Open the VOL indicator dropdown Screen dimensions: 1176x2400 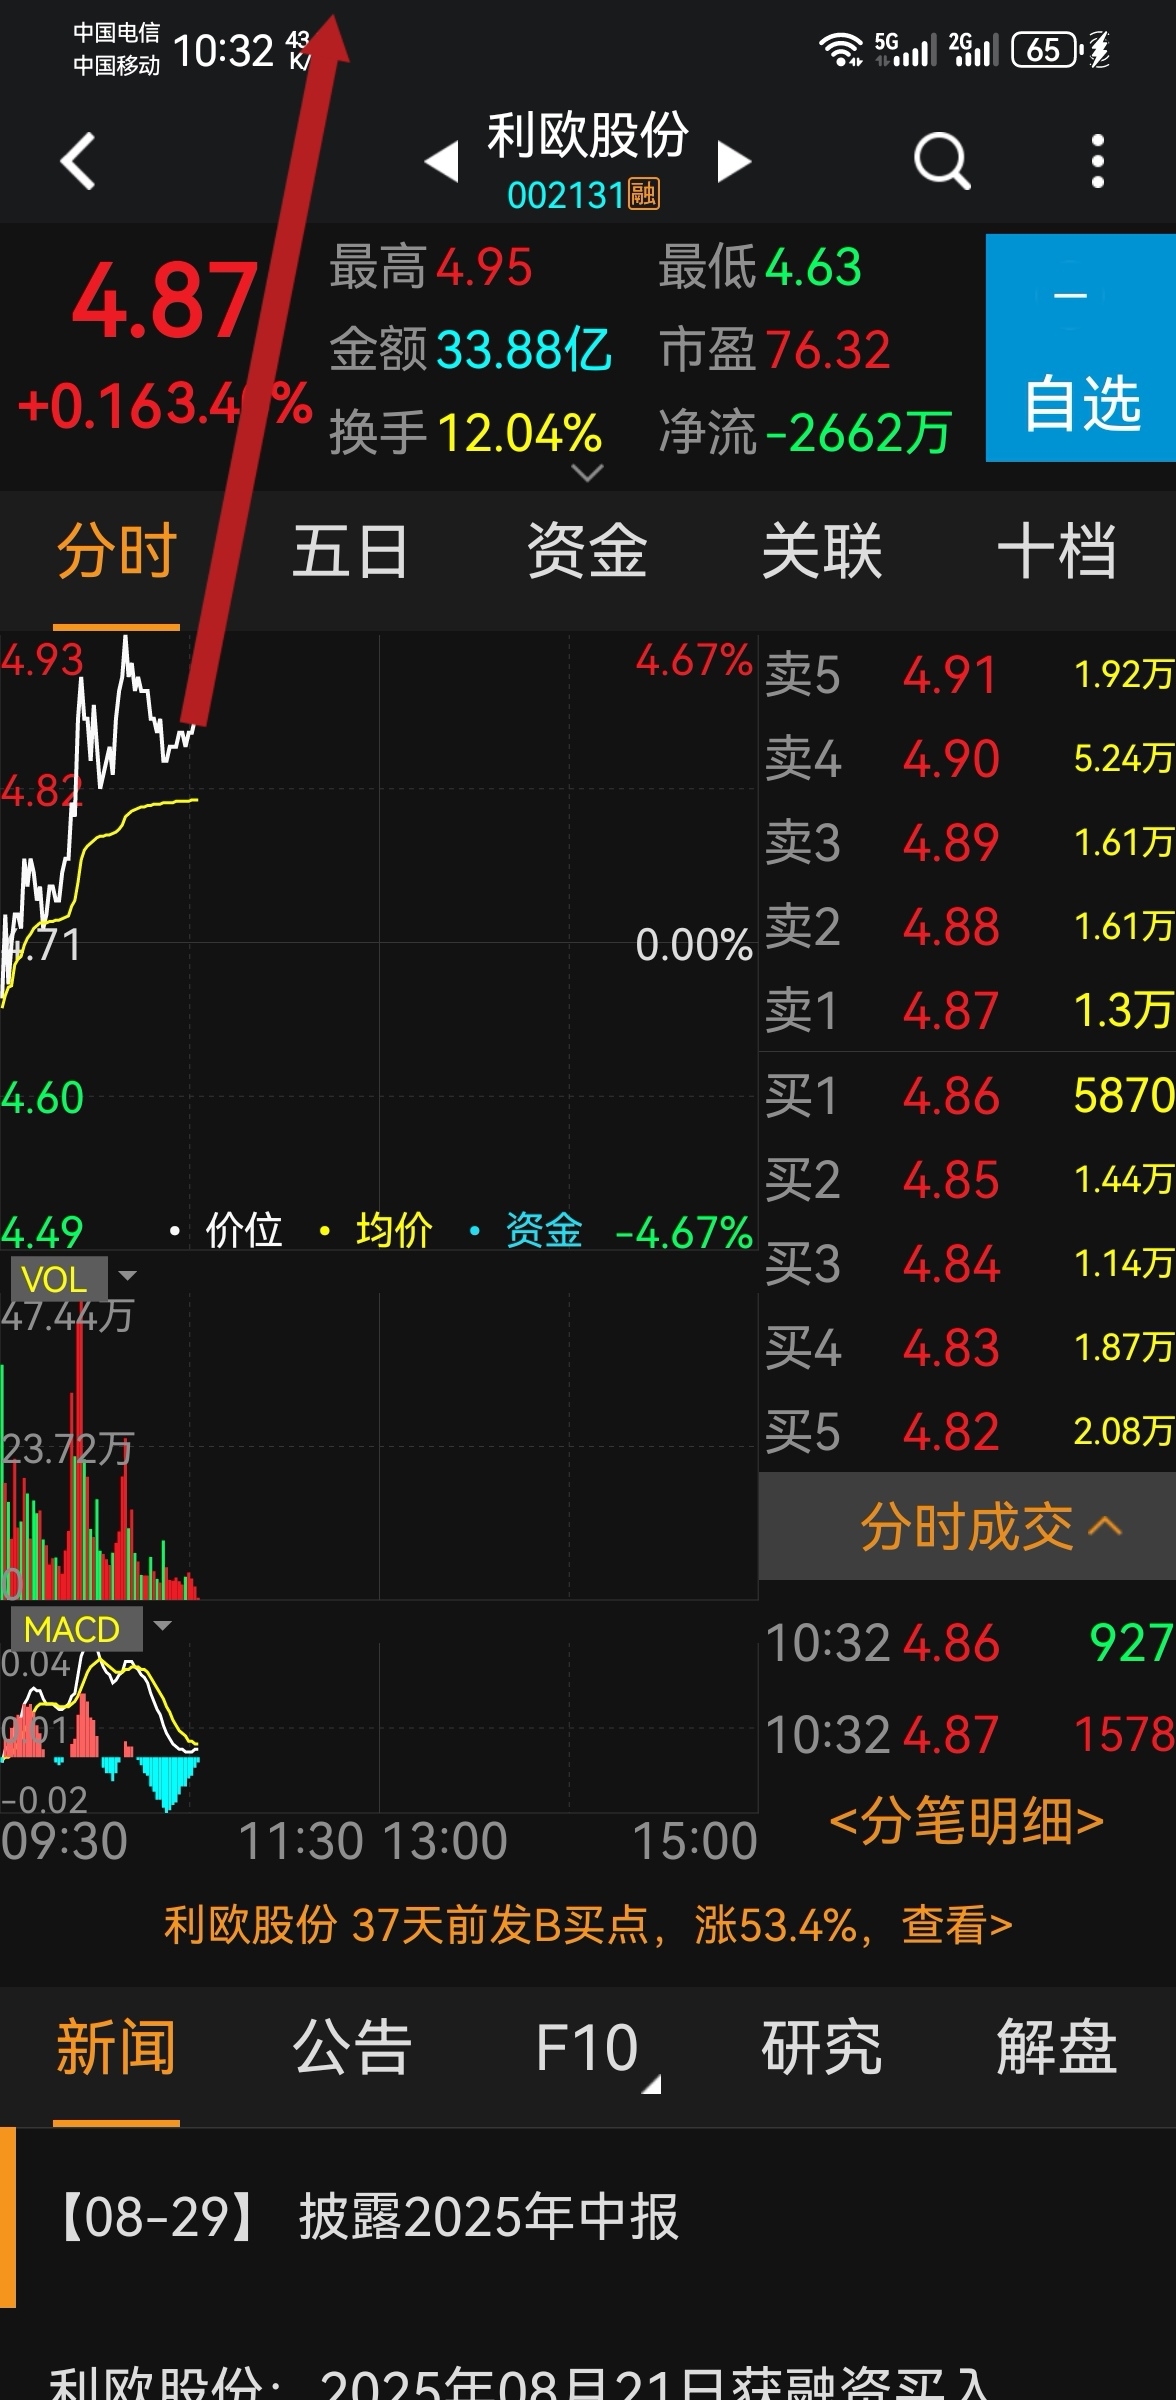click(x=74, y=1278)
